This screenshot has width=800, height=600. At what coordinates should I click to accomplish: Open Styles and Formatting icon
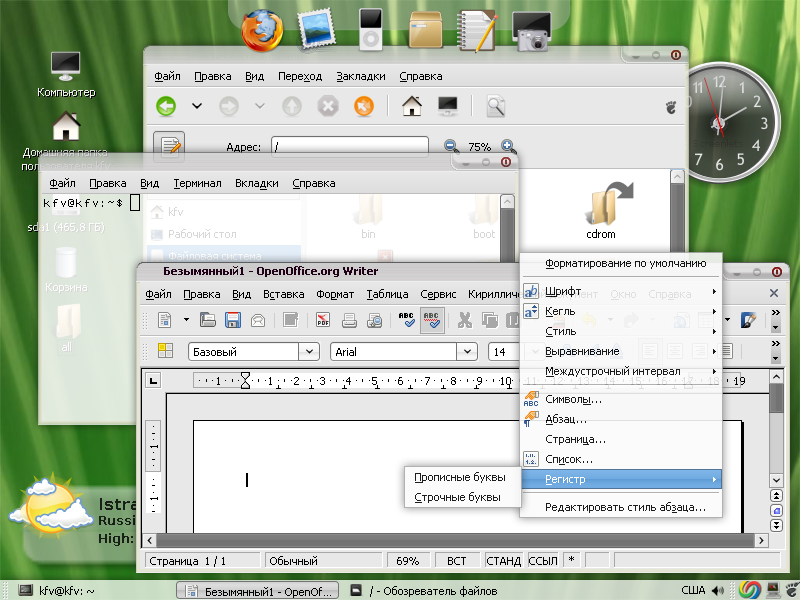165,351
